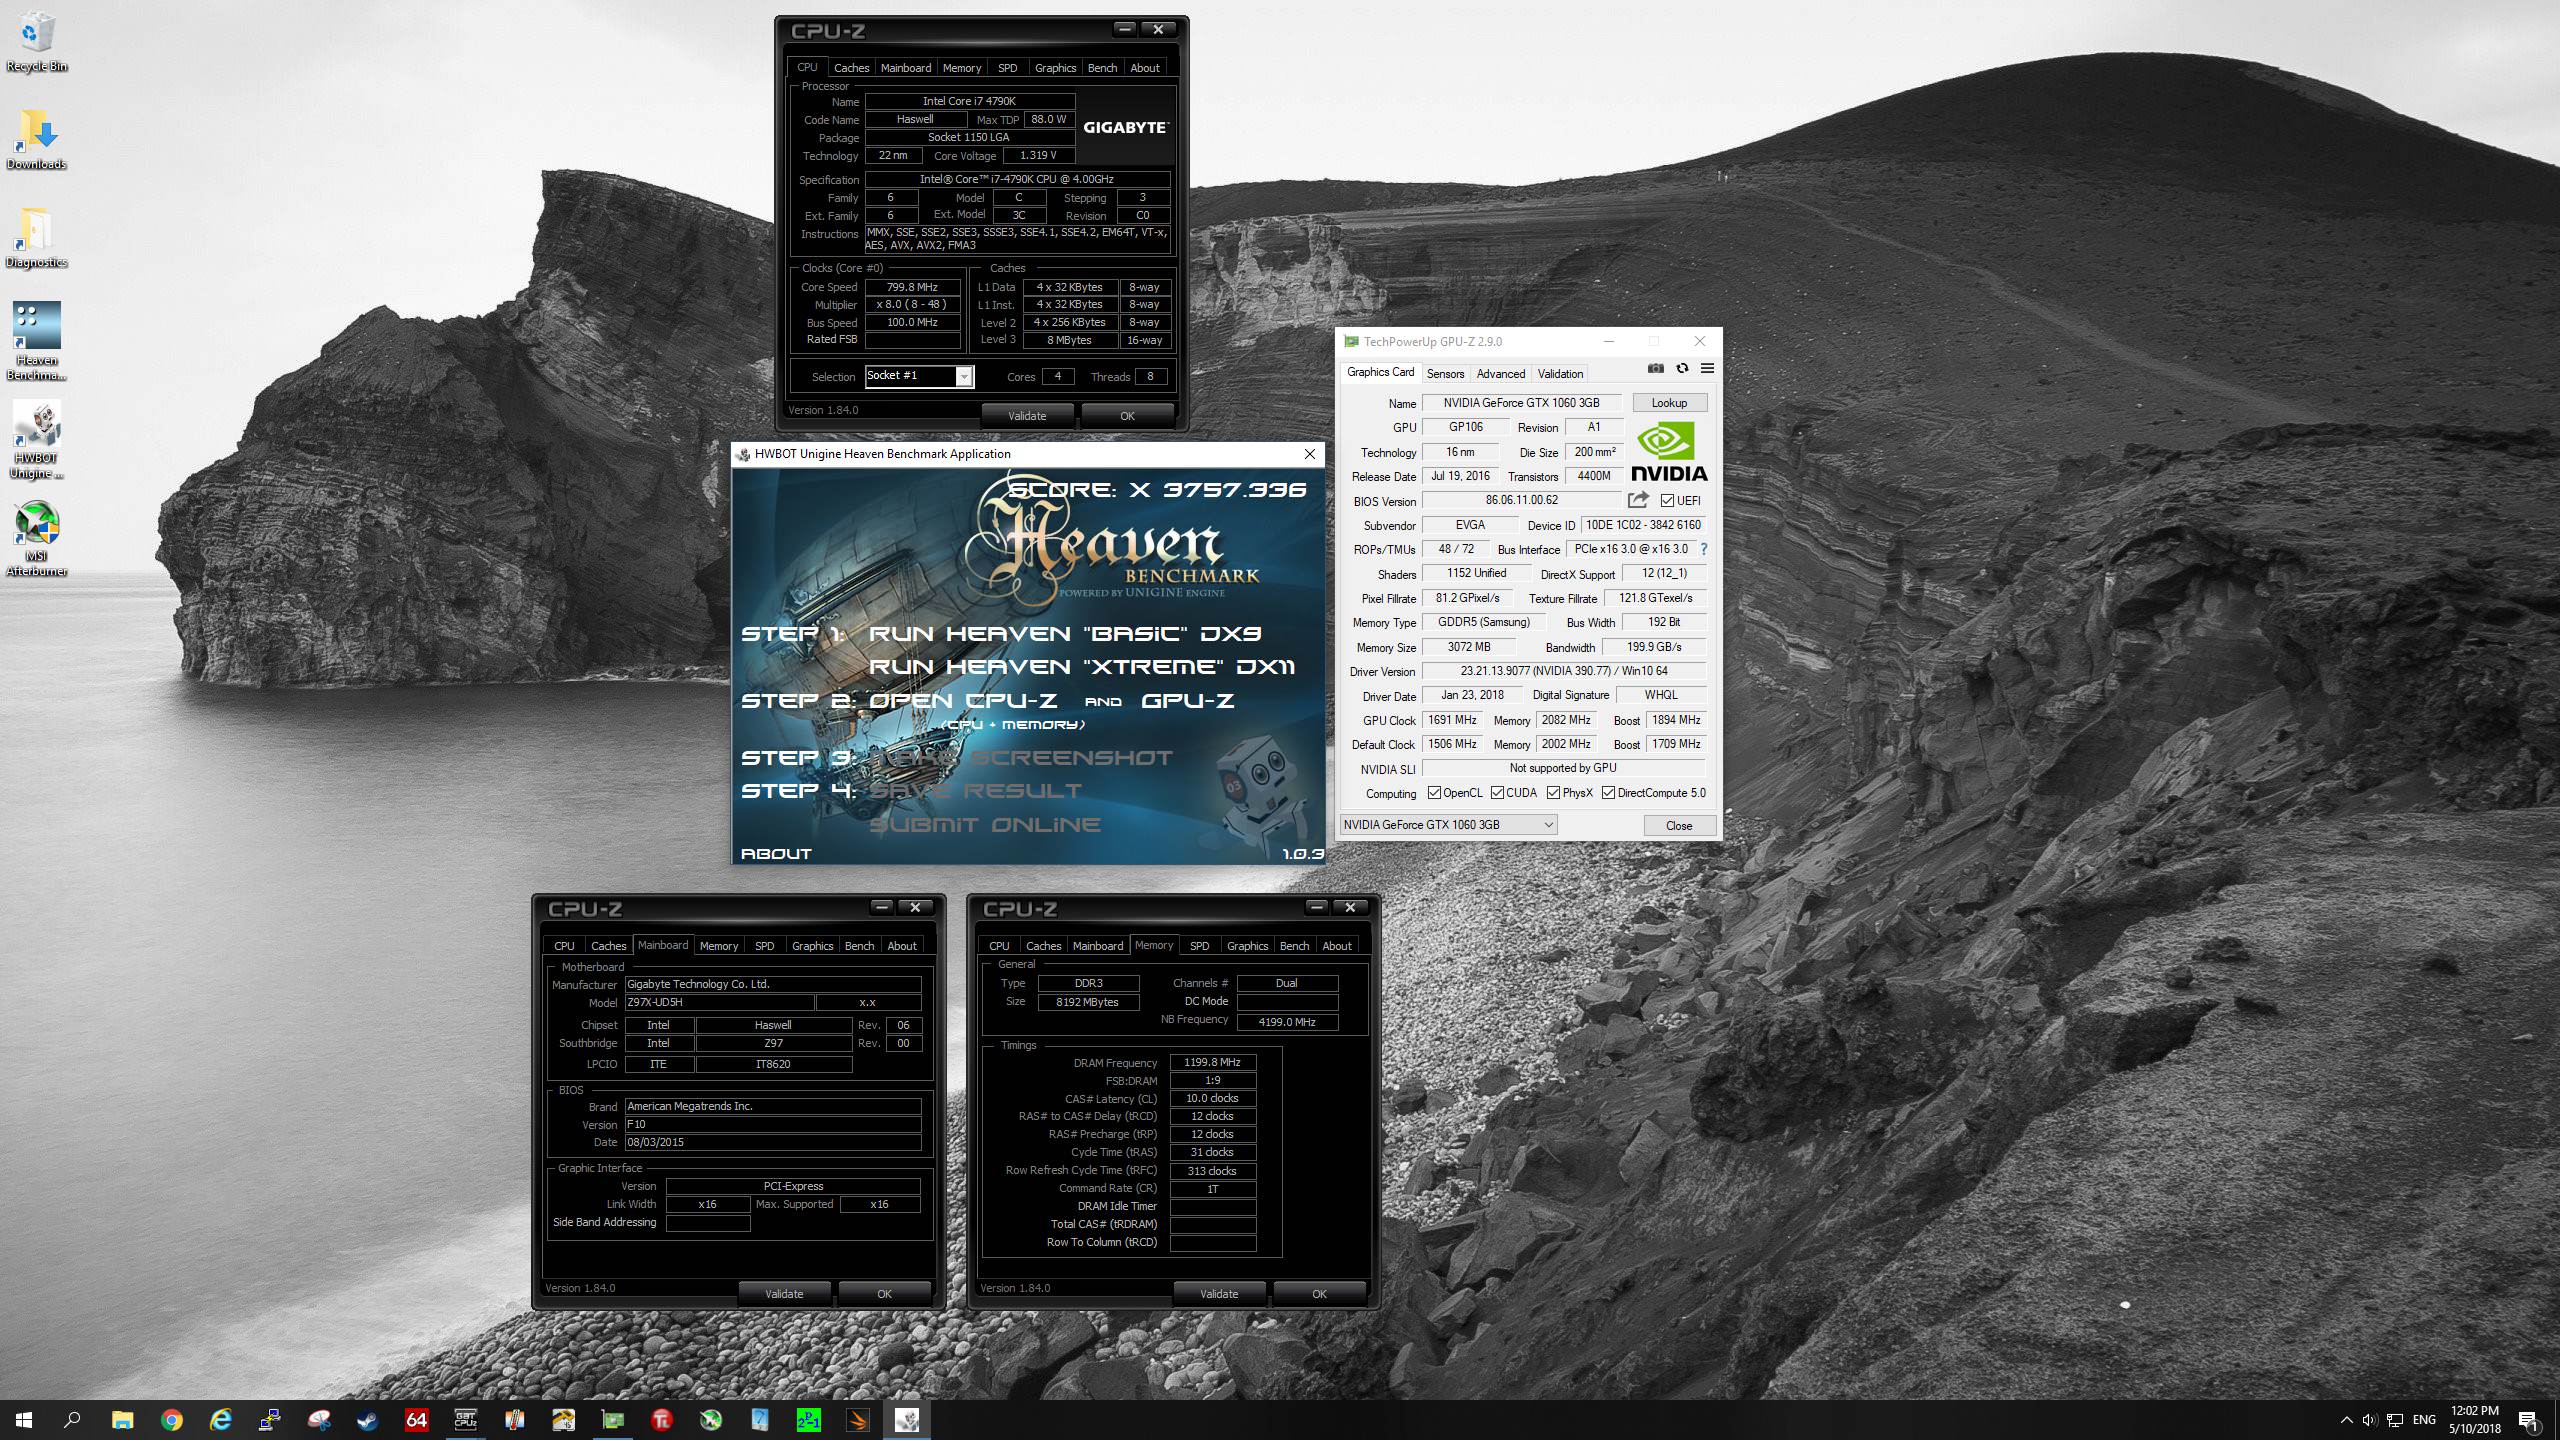Open File Explorer from taskbar
The height and width of the screenshot is (1440, 2560).
click(x=122, y=1420)
